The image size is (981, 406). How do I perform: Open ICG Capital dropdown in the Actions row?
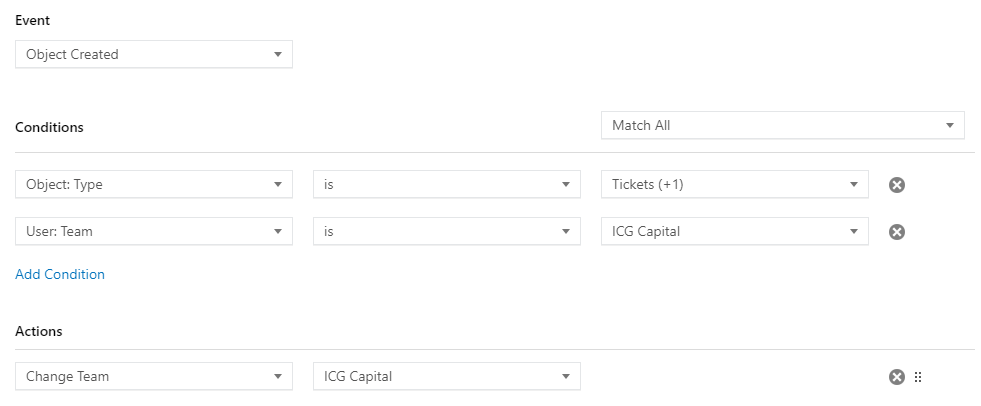pyautogui.click(x=447, y=377)
